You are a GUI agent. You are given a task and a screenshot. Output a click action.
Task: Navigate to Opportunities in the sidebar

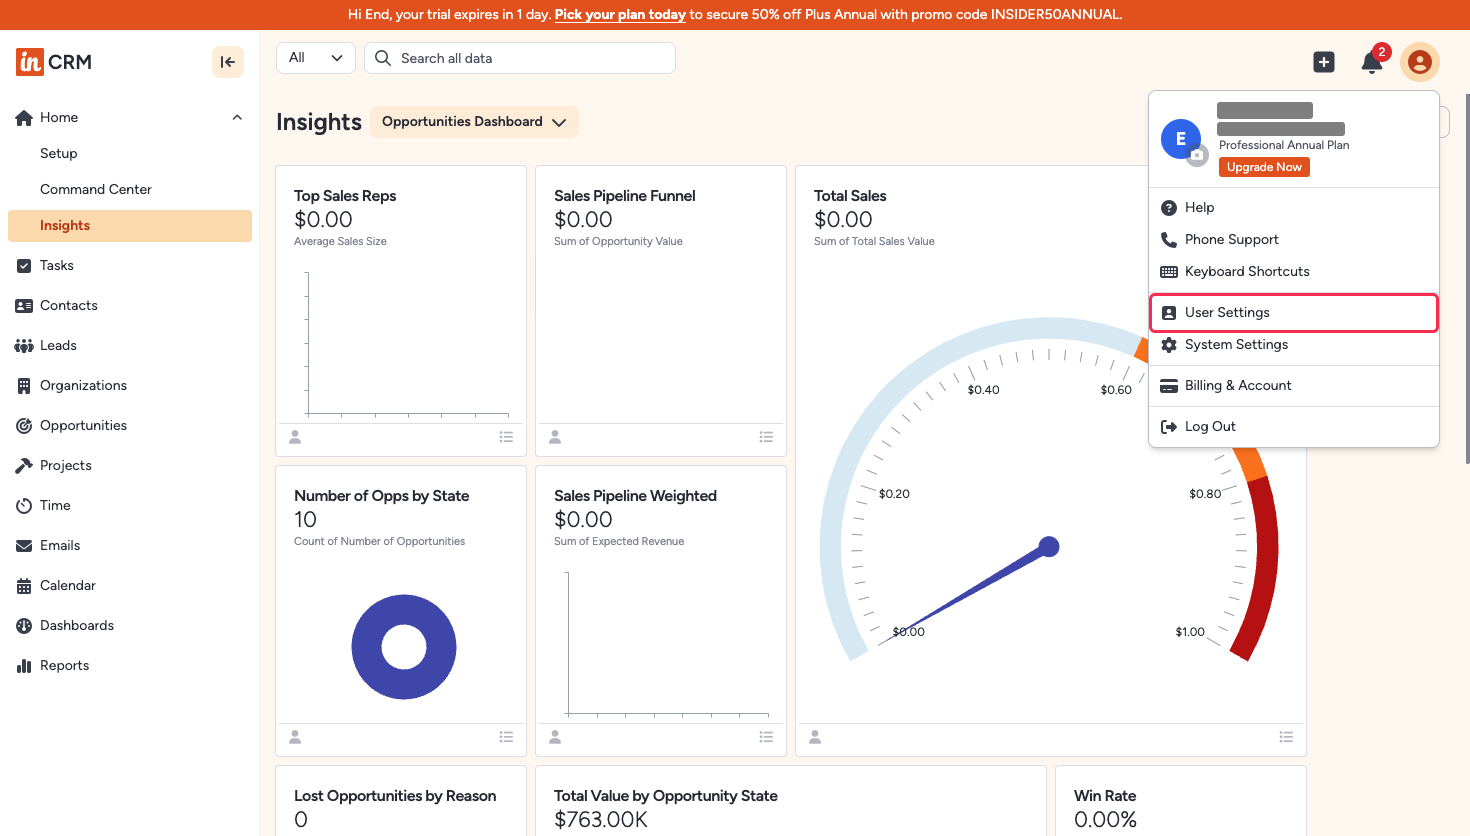tap(83, 426)
